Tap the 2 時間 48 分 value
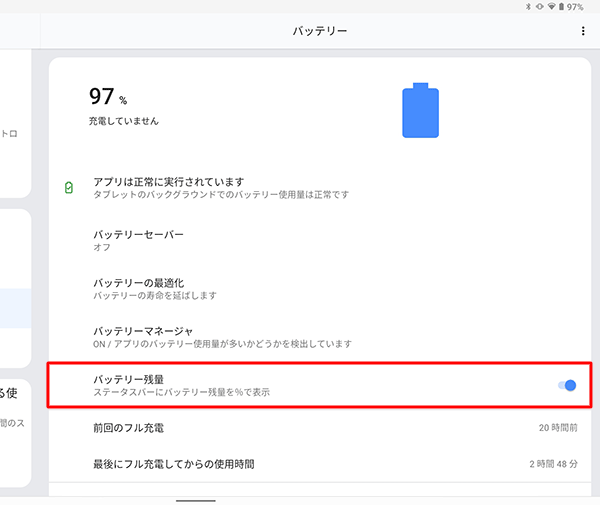 pos(553,464)
